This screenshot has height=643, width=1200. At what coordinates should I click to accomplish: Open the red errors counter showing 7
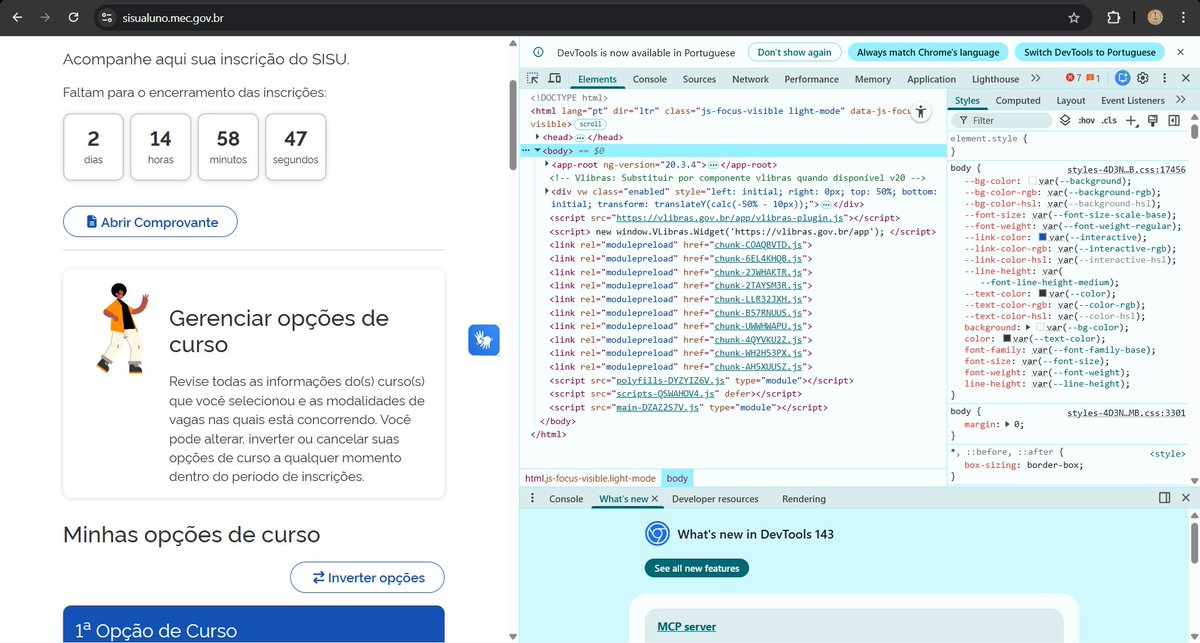(x=1073, y=78)
